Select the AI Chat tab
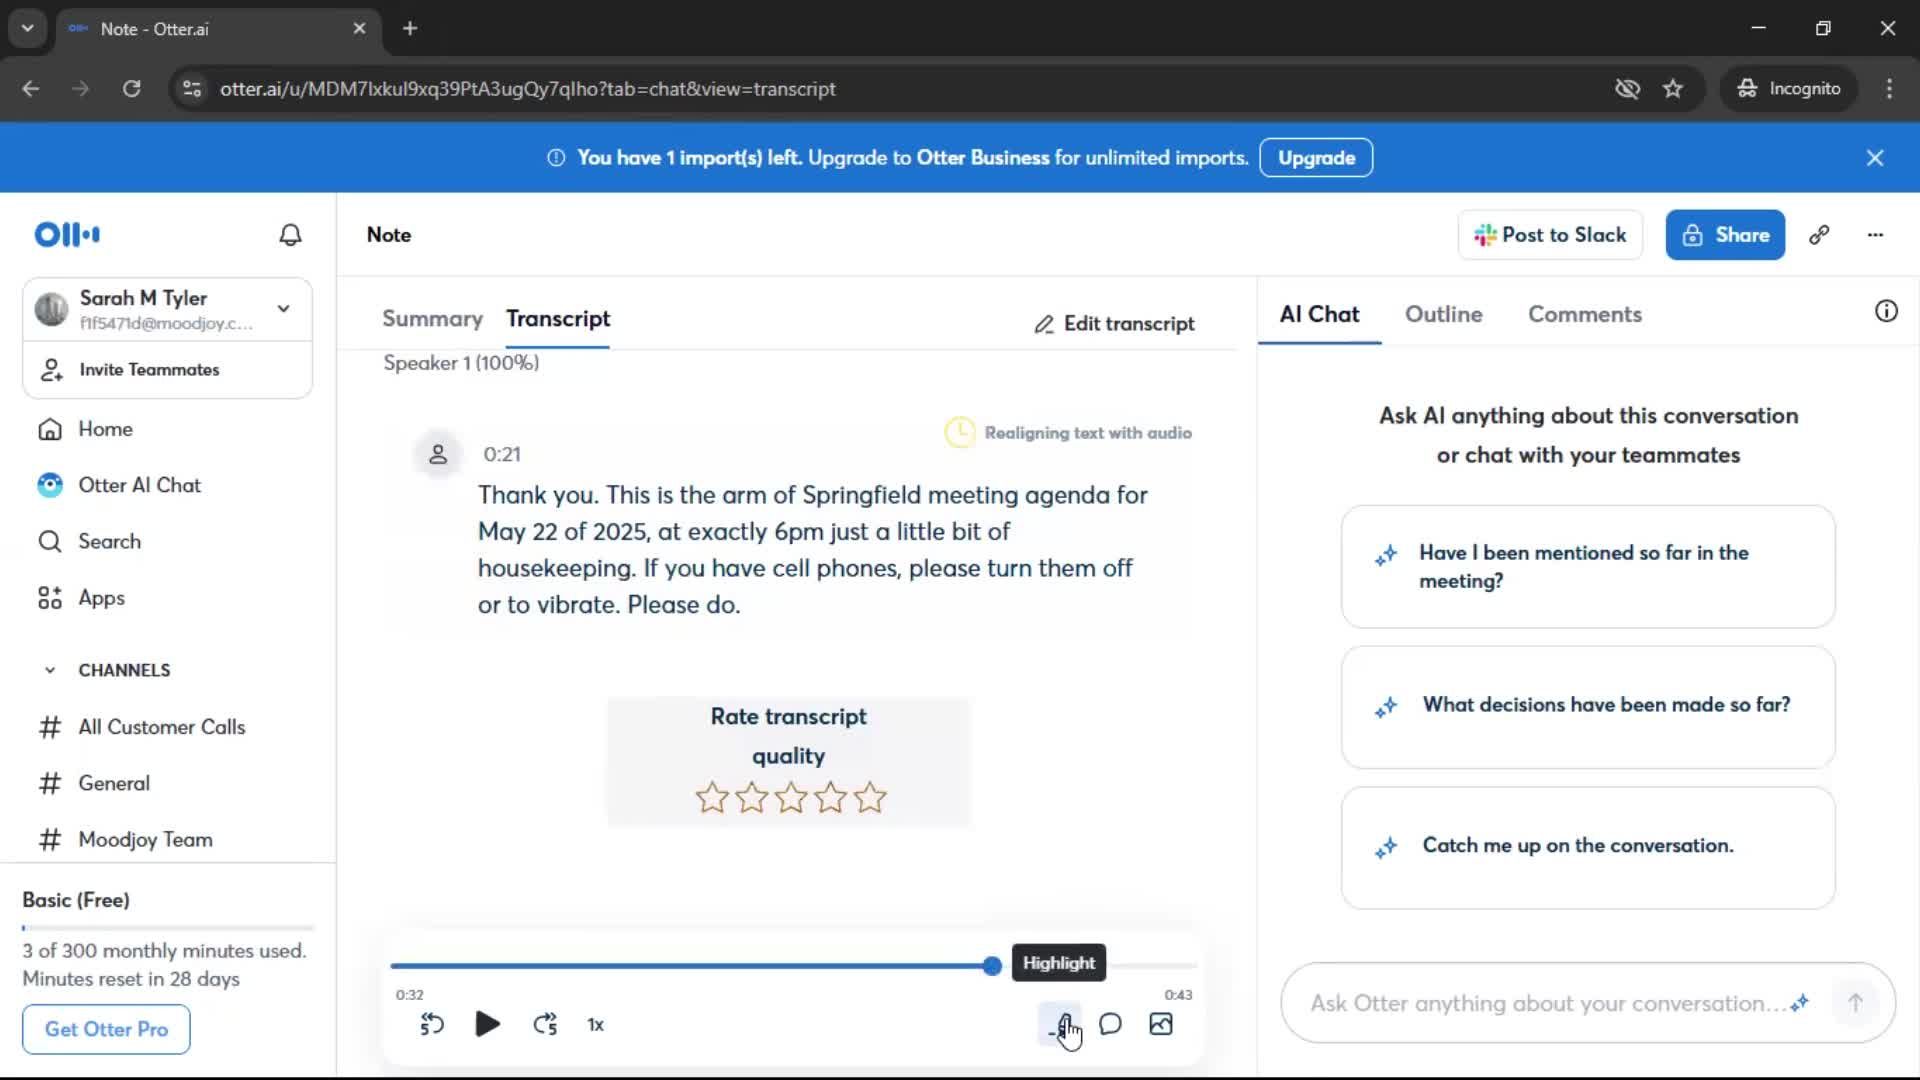 [1319, 314]
